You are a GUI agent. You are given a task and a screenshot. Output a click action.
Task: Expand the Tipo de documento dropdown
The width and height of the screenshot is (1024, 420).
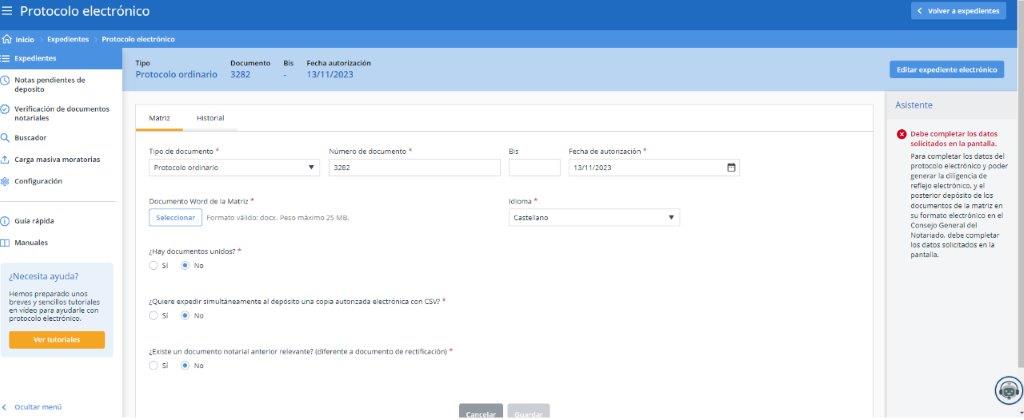click(x=234, y=167)
